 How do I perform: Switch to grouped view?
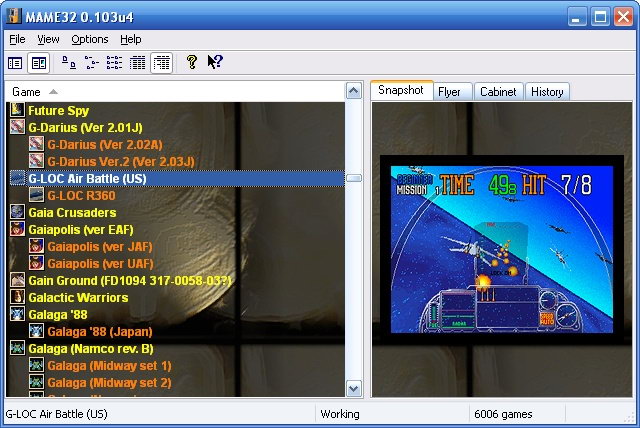click(x=162, y=63)
